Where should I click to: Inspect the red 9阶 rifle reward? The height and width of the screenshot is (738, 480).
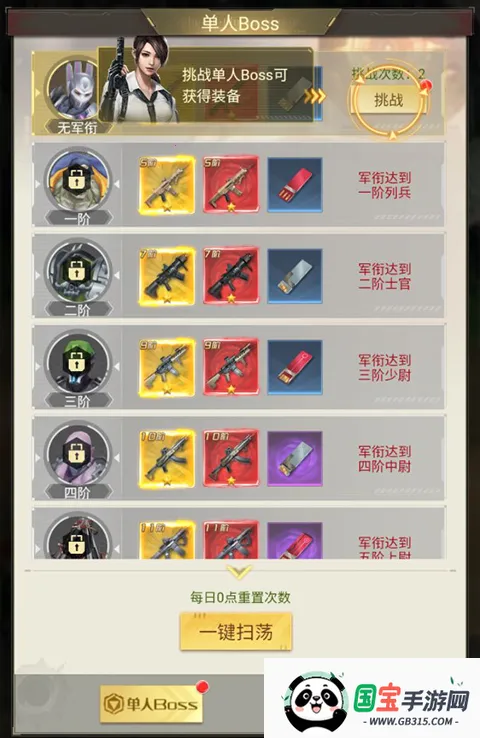tap(231, 368)
